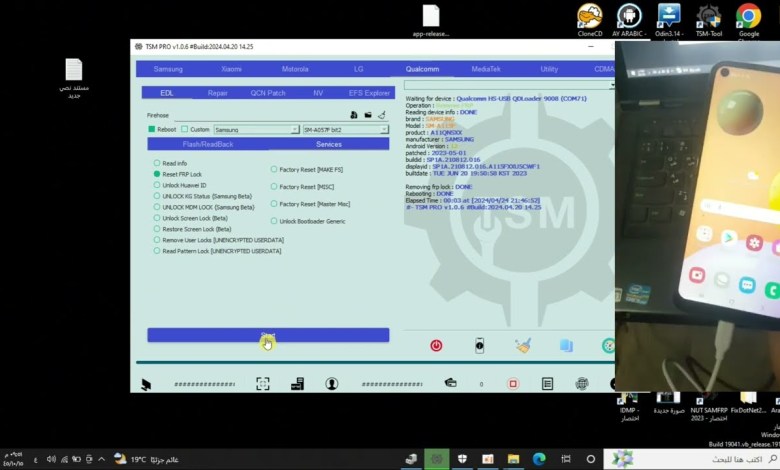Screen dimensions: 780x470
Task: Enable the Custom checkbox
Action: tap(185, 129)
